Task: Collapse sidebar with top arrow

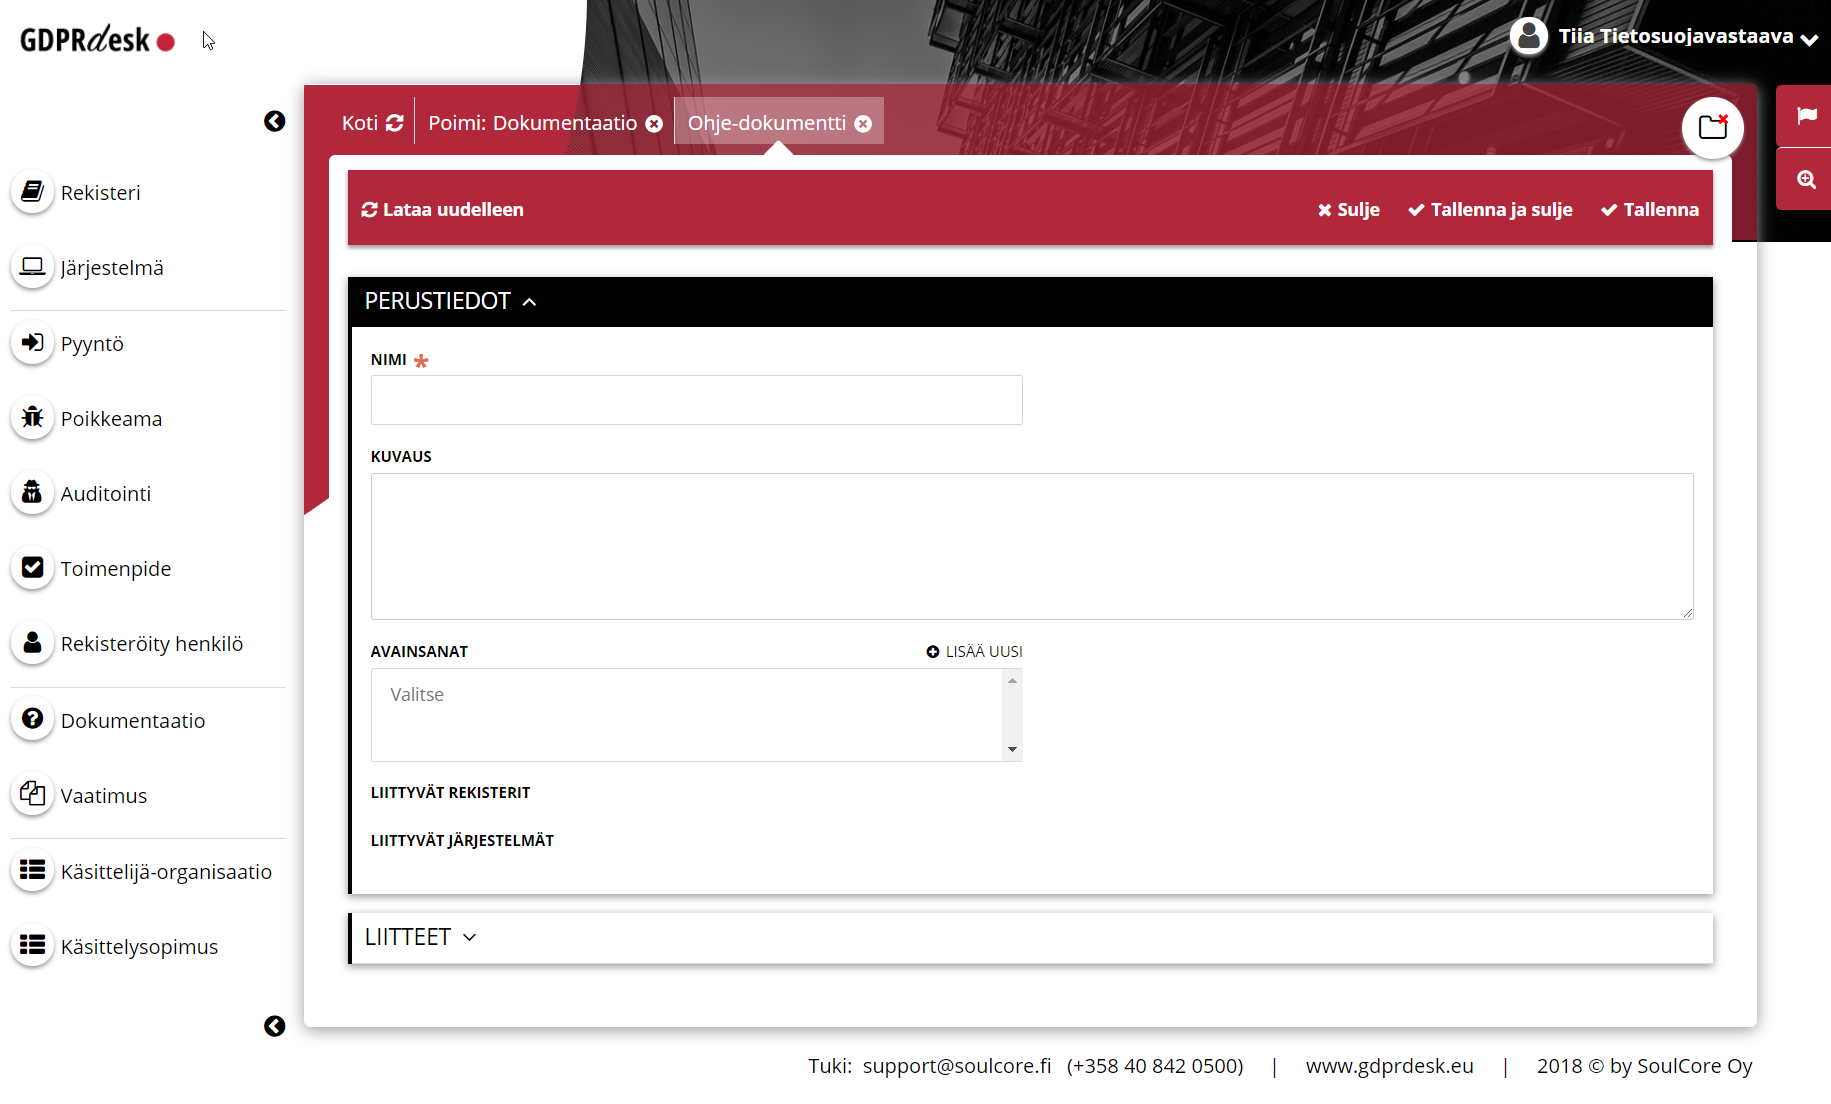Action: click(275, 121)
